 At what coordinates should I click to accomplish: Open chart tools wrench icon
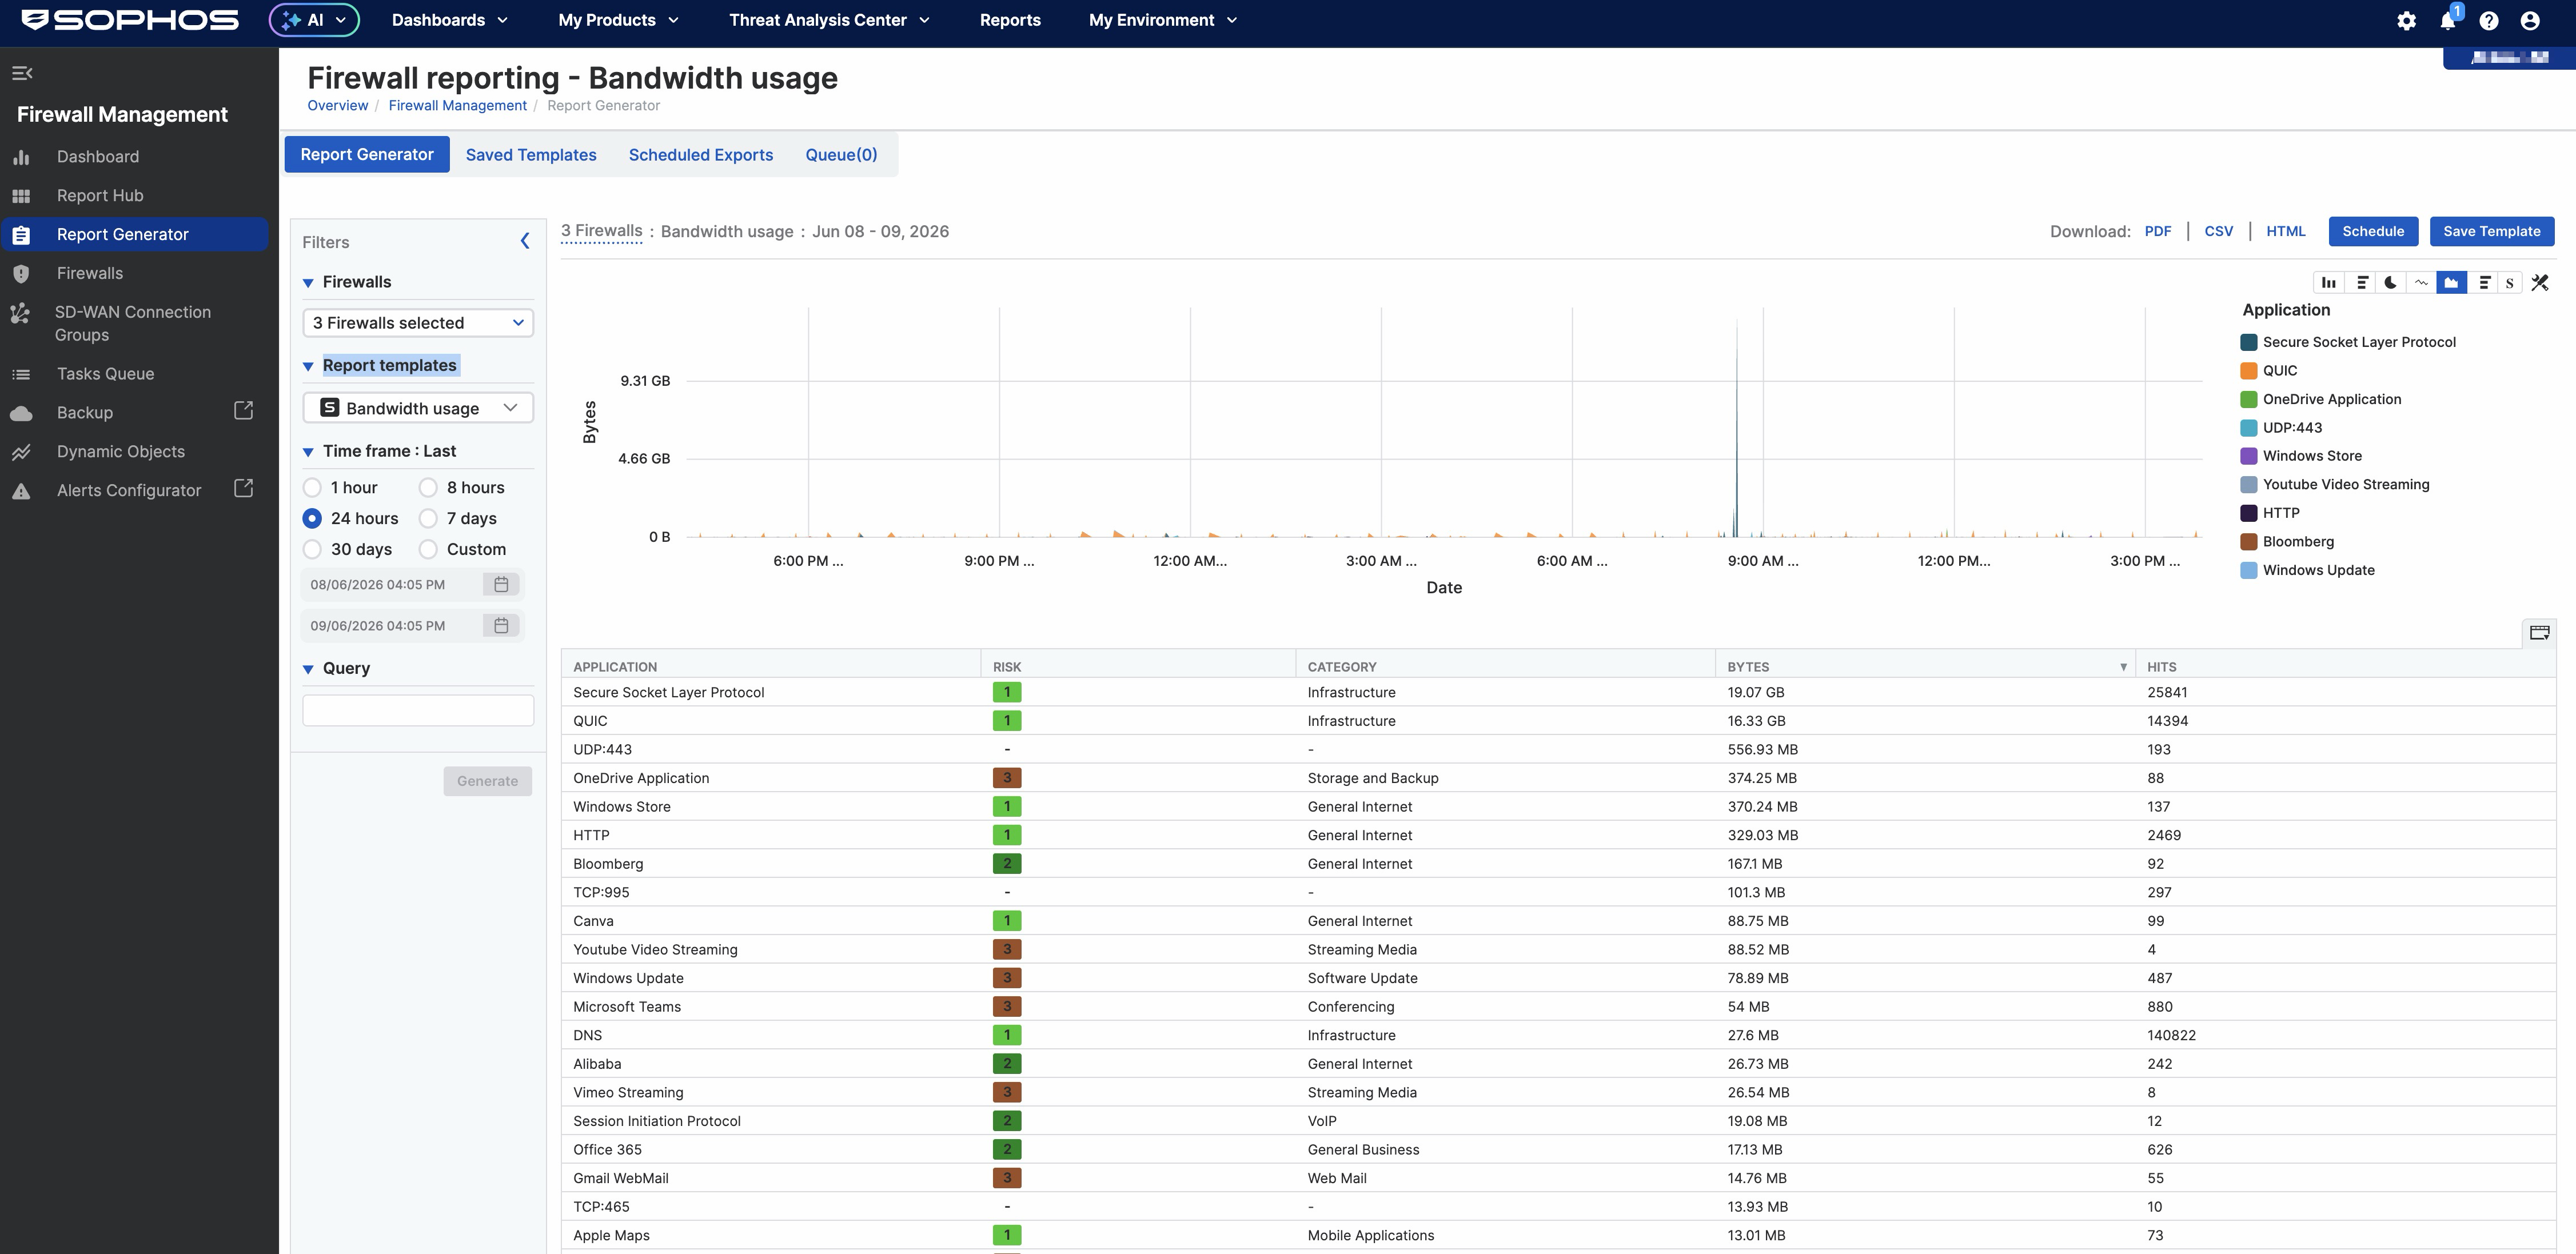tap(2540, 283)
